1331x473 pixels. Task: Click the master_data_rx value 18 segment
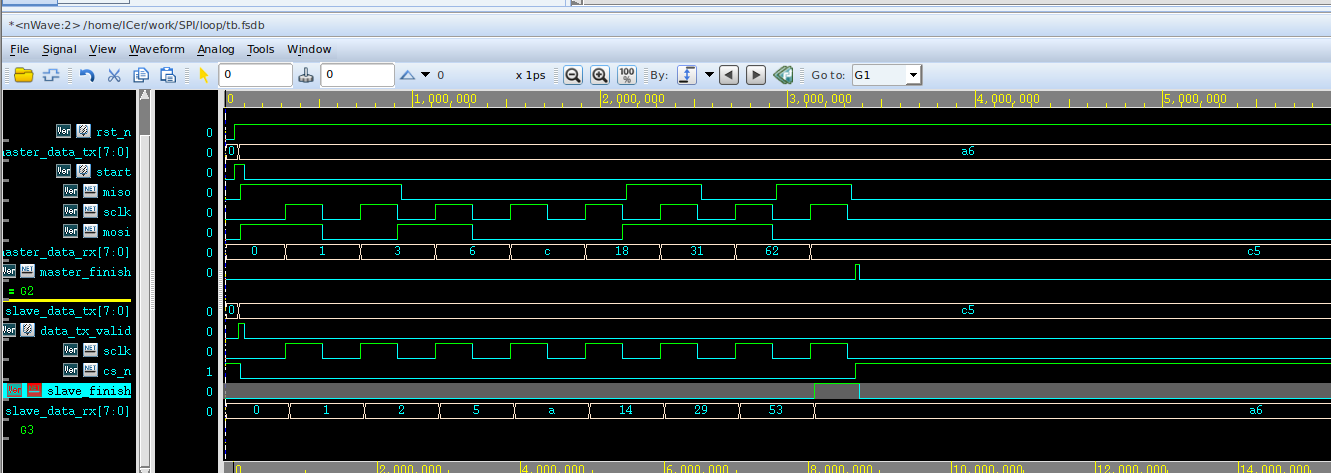pyautogui.click(x=622, y=252)
